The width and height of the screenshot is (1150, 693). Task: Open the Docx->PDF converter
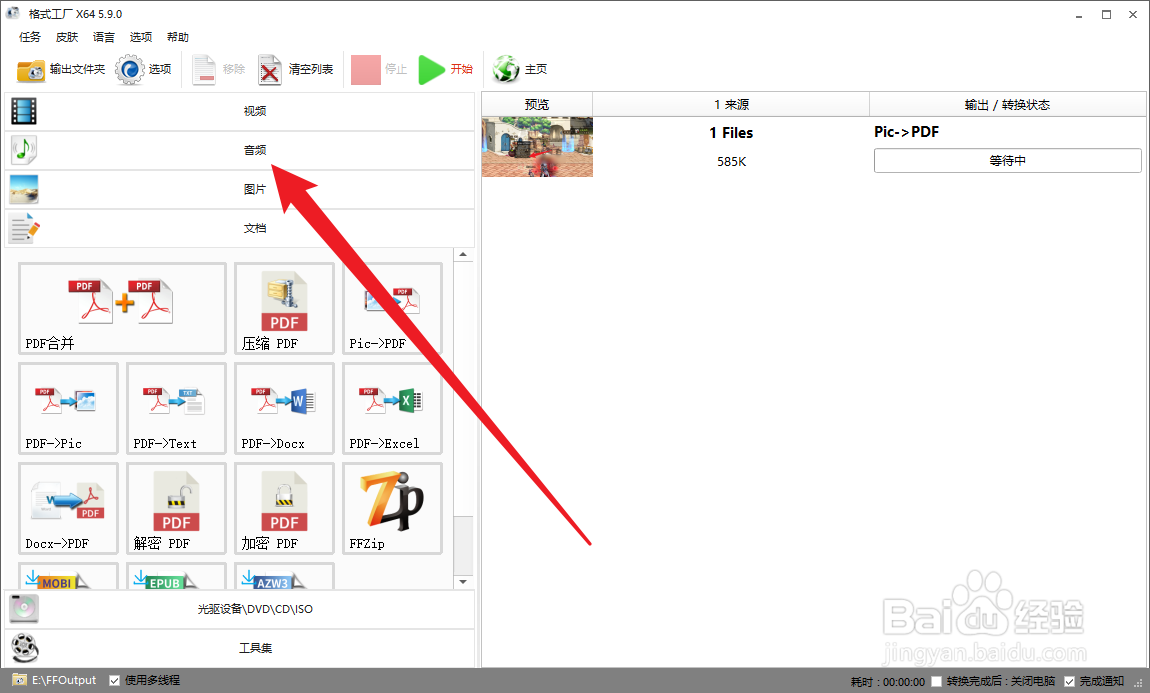click(68, 508)
